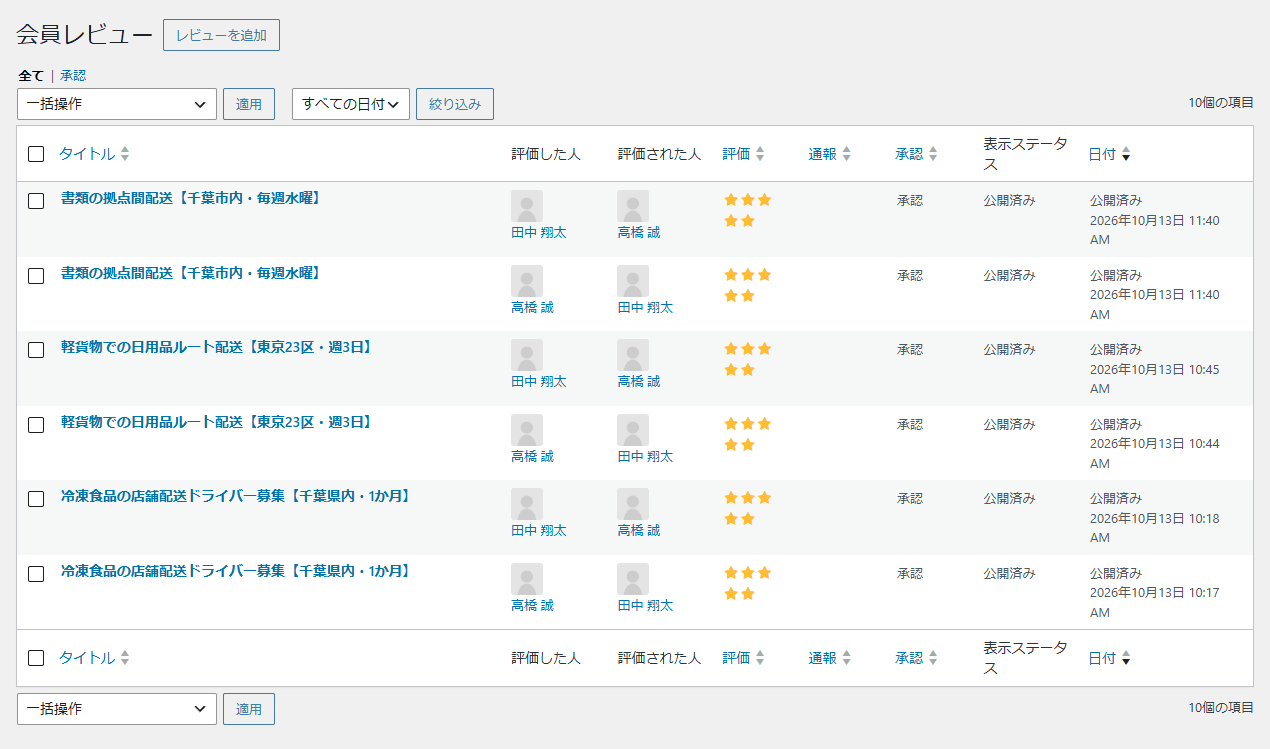Click star rating in the 10:17 AM row
The width and height of the screenshot is (1270, 749).
point(747,583)
